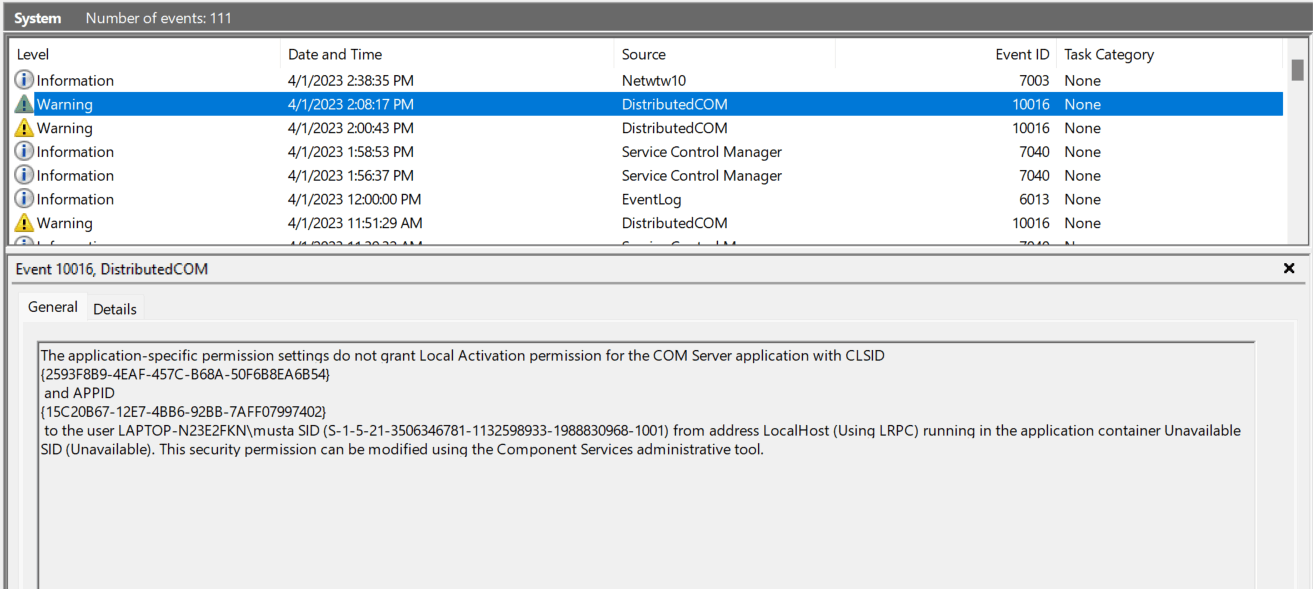Click the Information icon on the Netwtw10 event
The height and width of the screenshot is (589, 1313).
click(x=24, y=81)
